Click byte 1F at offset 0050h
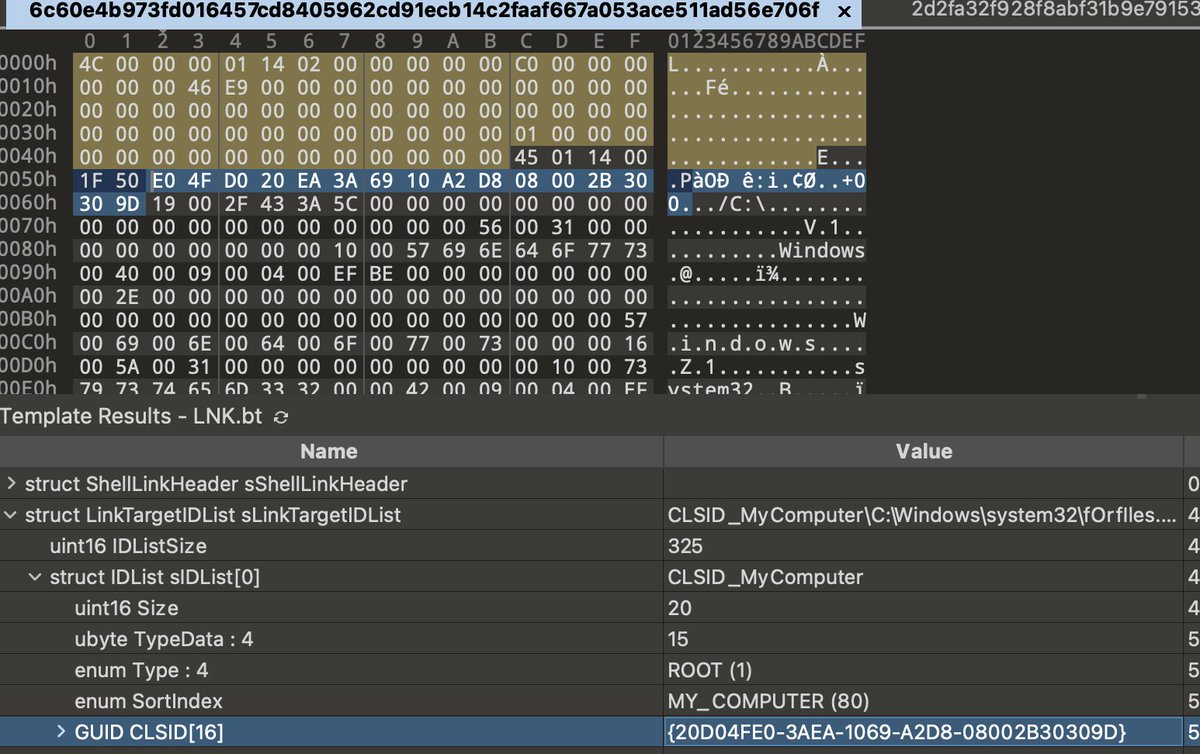 tap(90, 180)
